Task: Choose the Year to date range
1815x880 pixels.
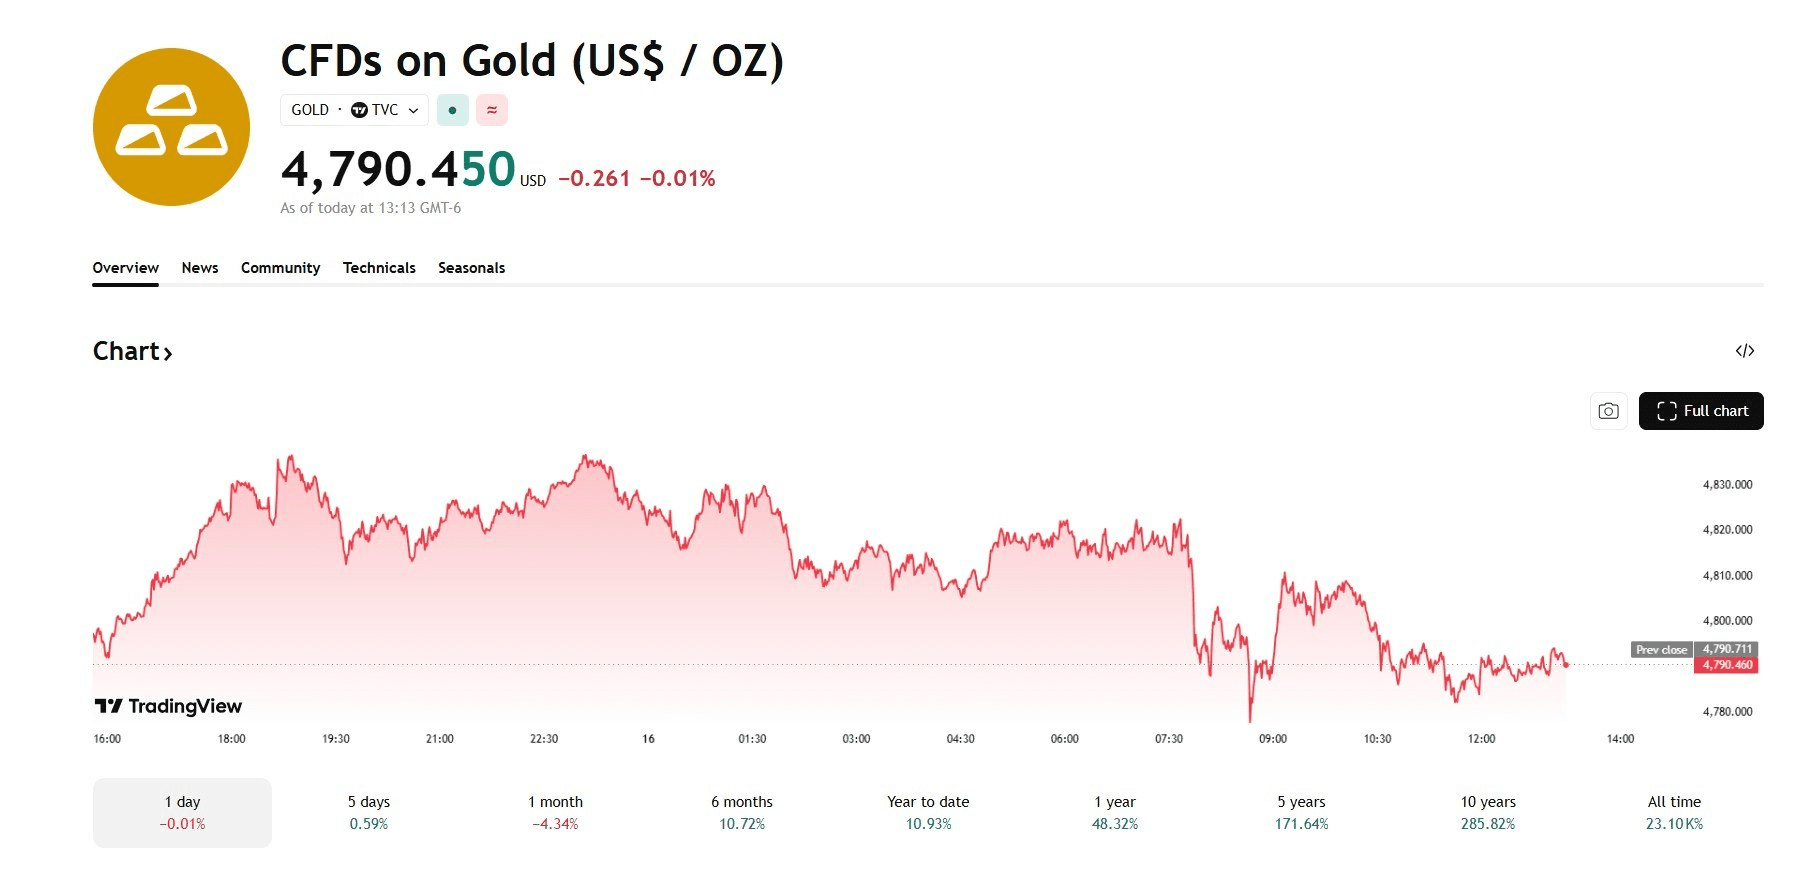Action: [x=928, y=812]
